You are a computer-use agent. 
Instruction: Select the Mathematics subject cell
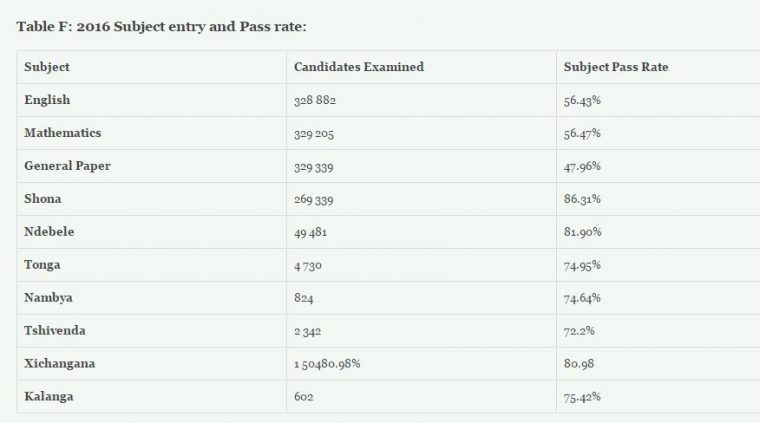62,133
